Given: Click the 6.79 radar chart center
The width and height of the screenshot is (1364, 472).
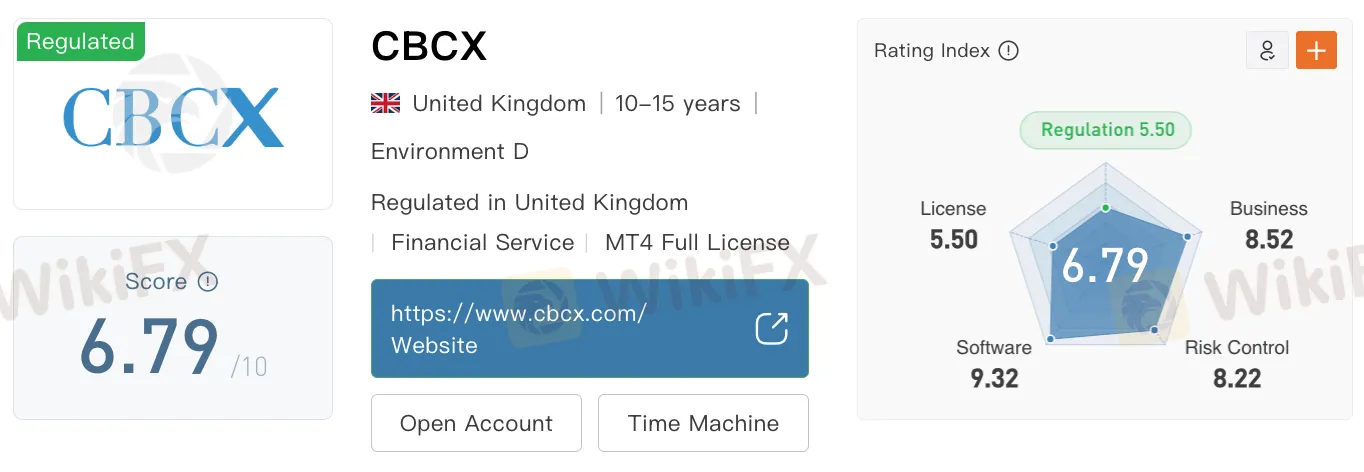Looking at the screenshot, I should (1105, 265).
